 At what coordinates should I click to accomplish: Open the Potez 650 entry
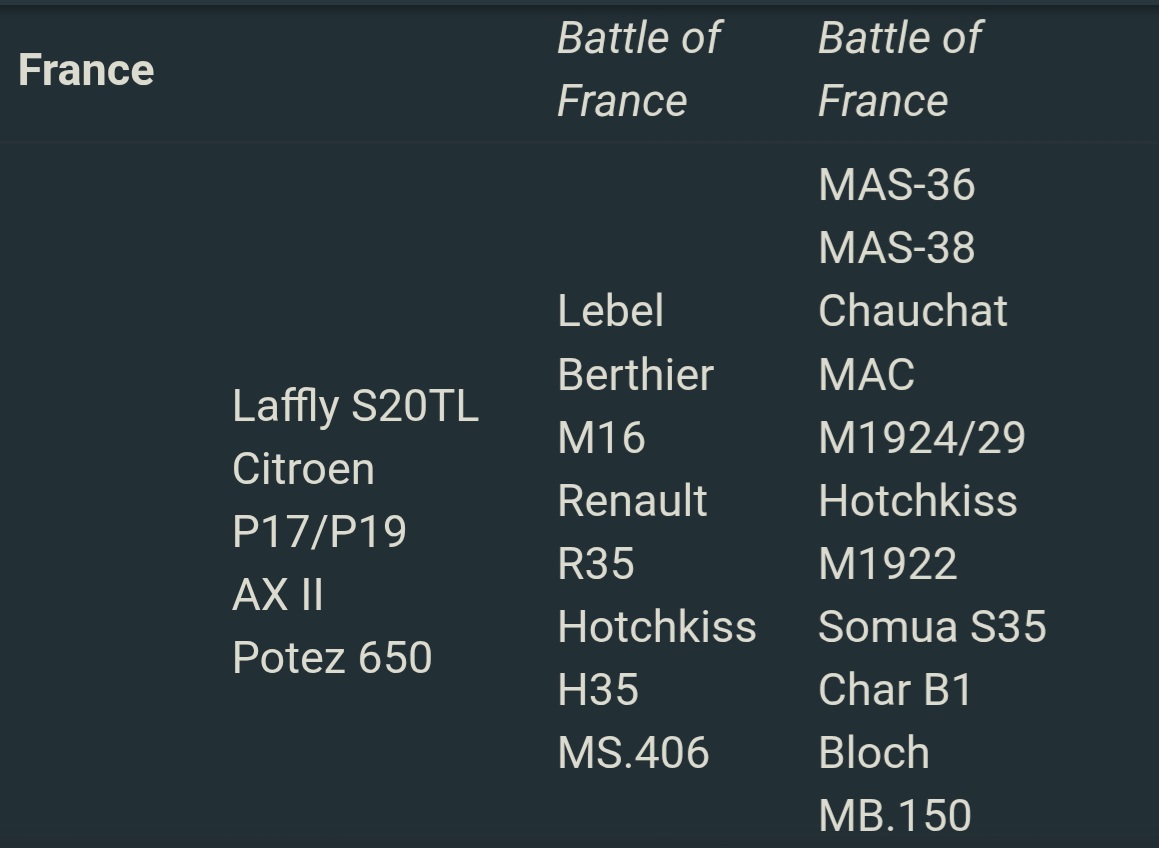(x=332, y=658)
